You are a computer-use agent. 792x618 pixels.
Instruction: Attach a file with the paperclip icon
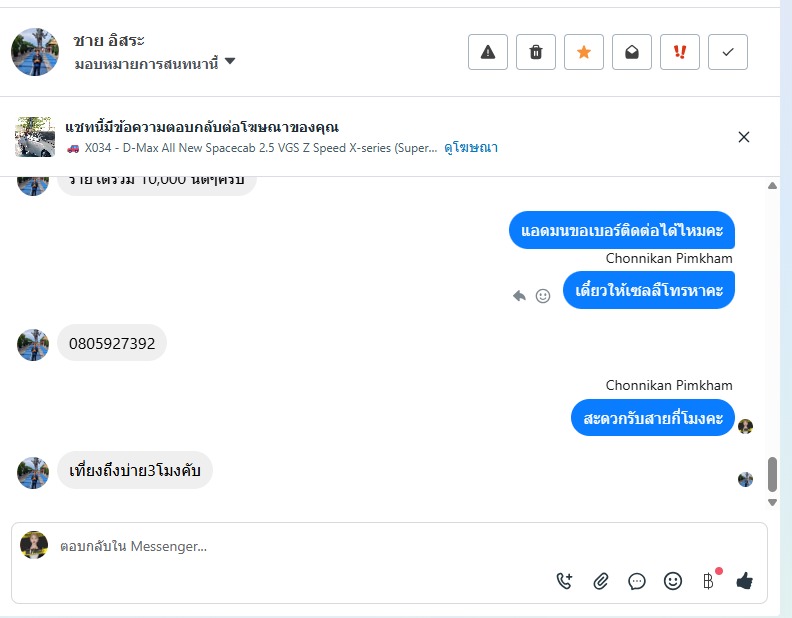(601, 581)
